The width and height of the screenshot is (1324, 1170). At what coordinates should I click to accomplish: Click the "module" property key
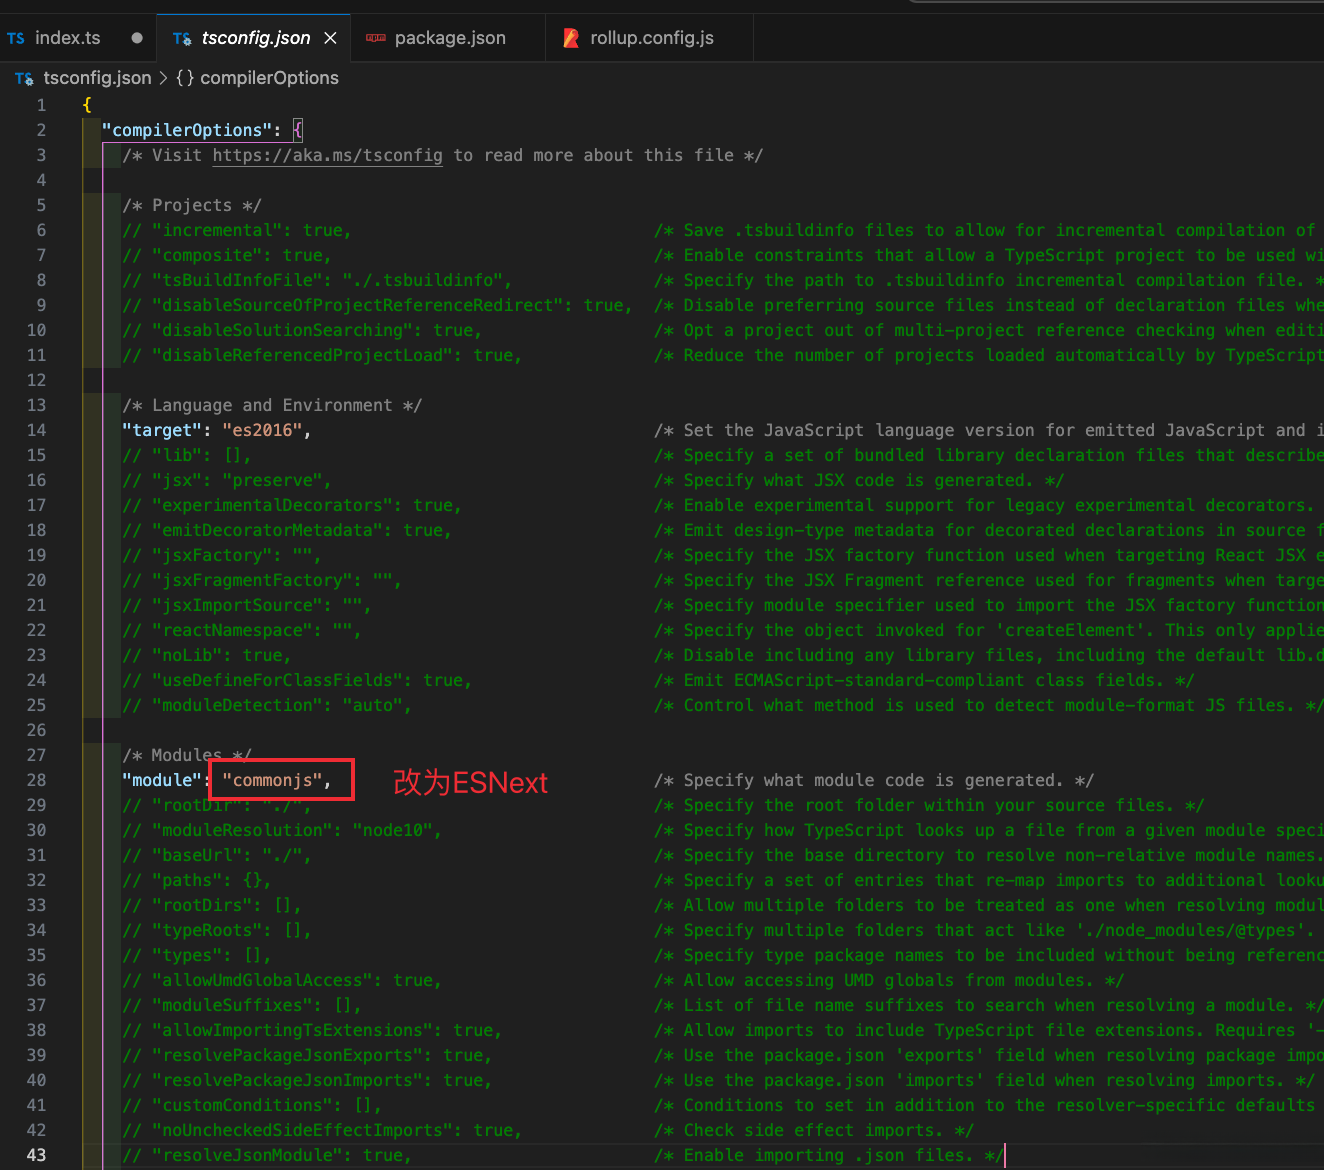[161, 780]
